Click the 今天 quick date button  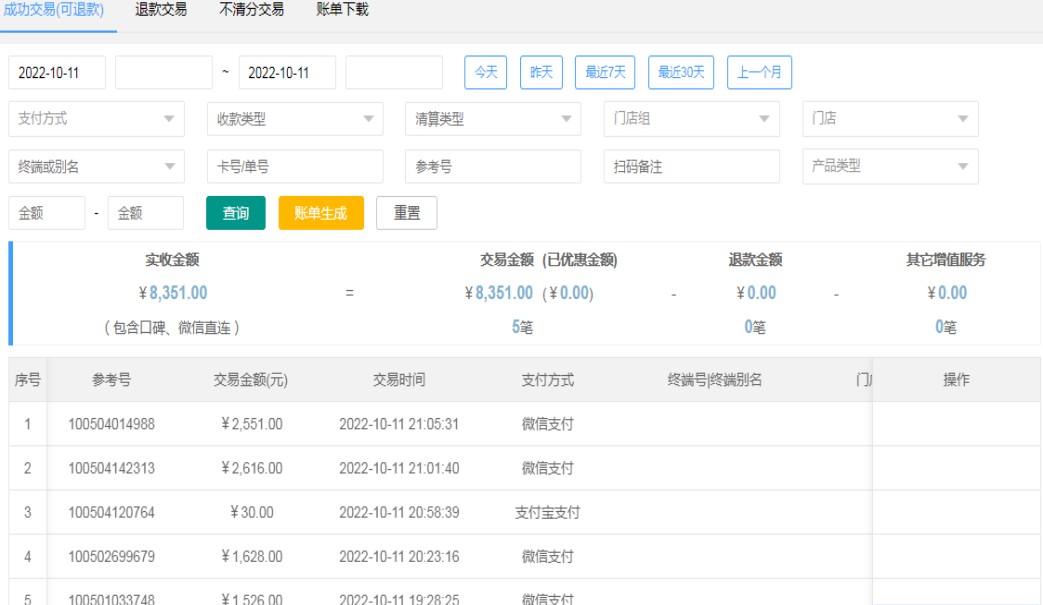pos(486,72)
